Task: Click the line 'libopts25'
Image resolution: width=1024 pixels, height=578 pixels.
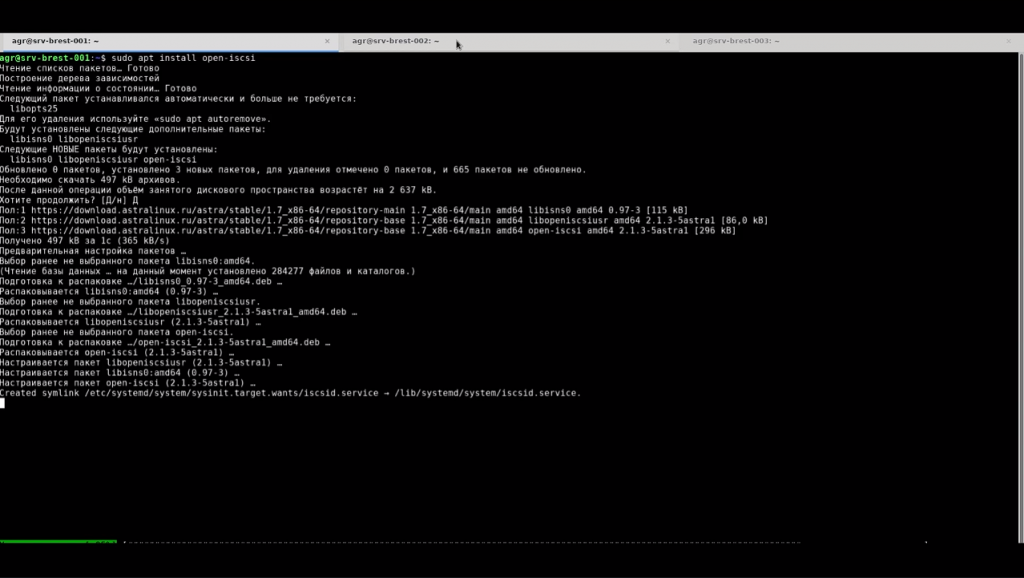Action: 34,108
